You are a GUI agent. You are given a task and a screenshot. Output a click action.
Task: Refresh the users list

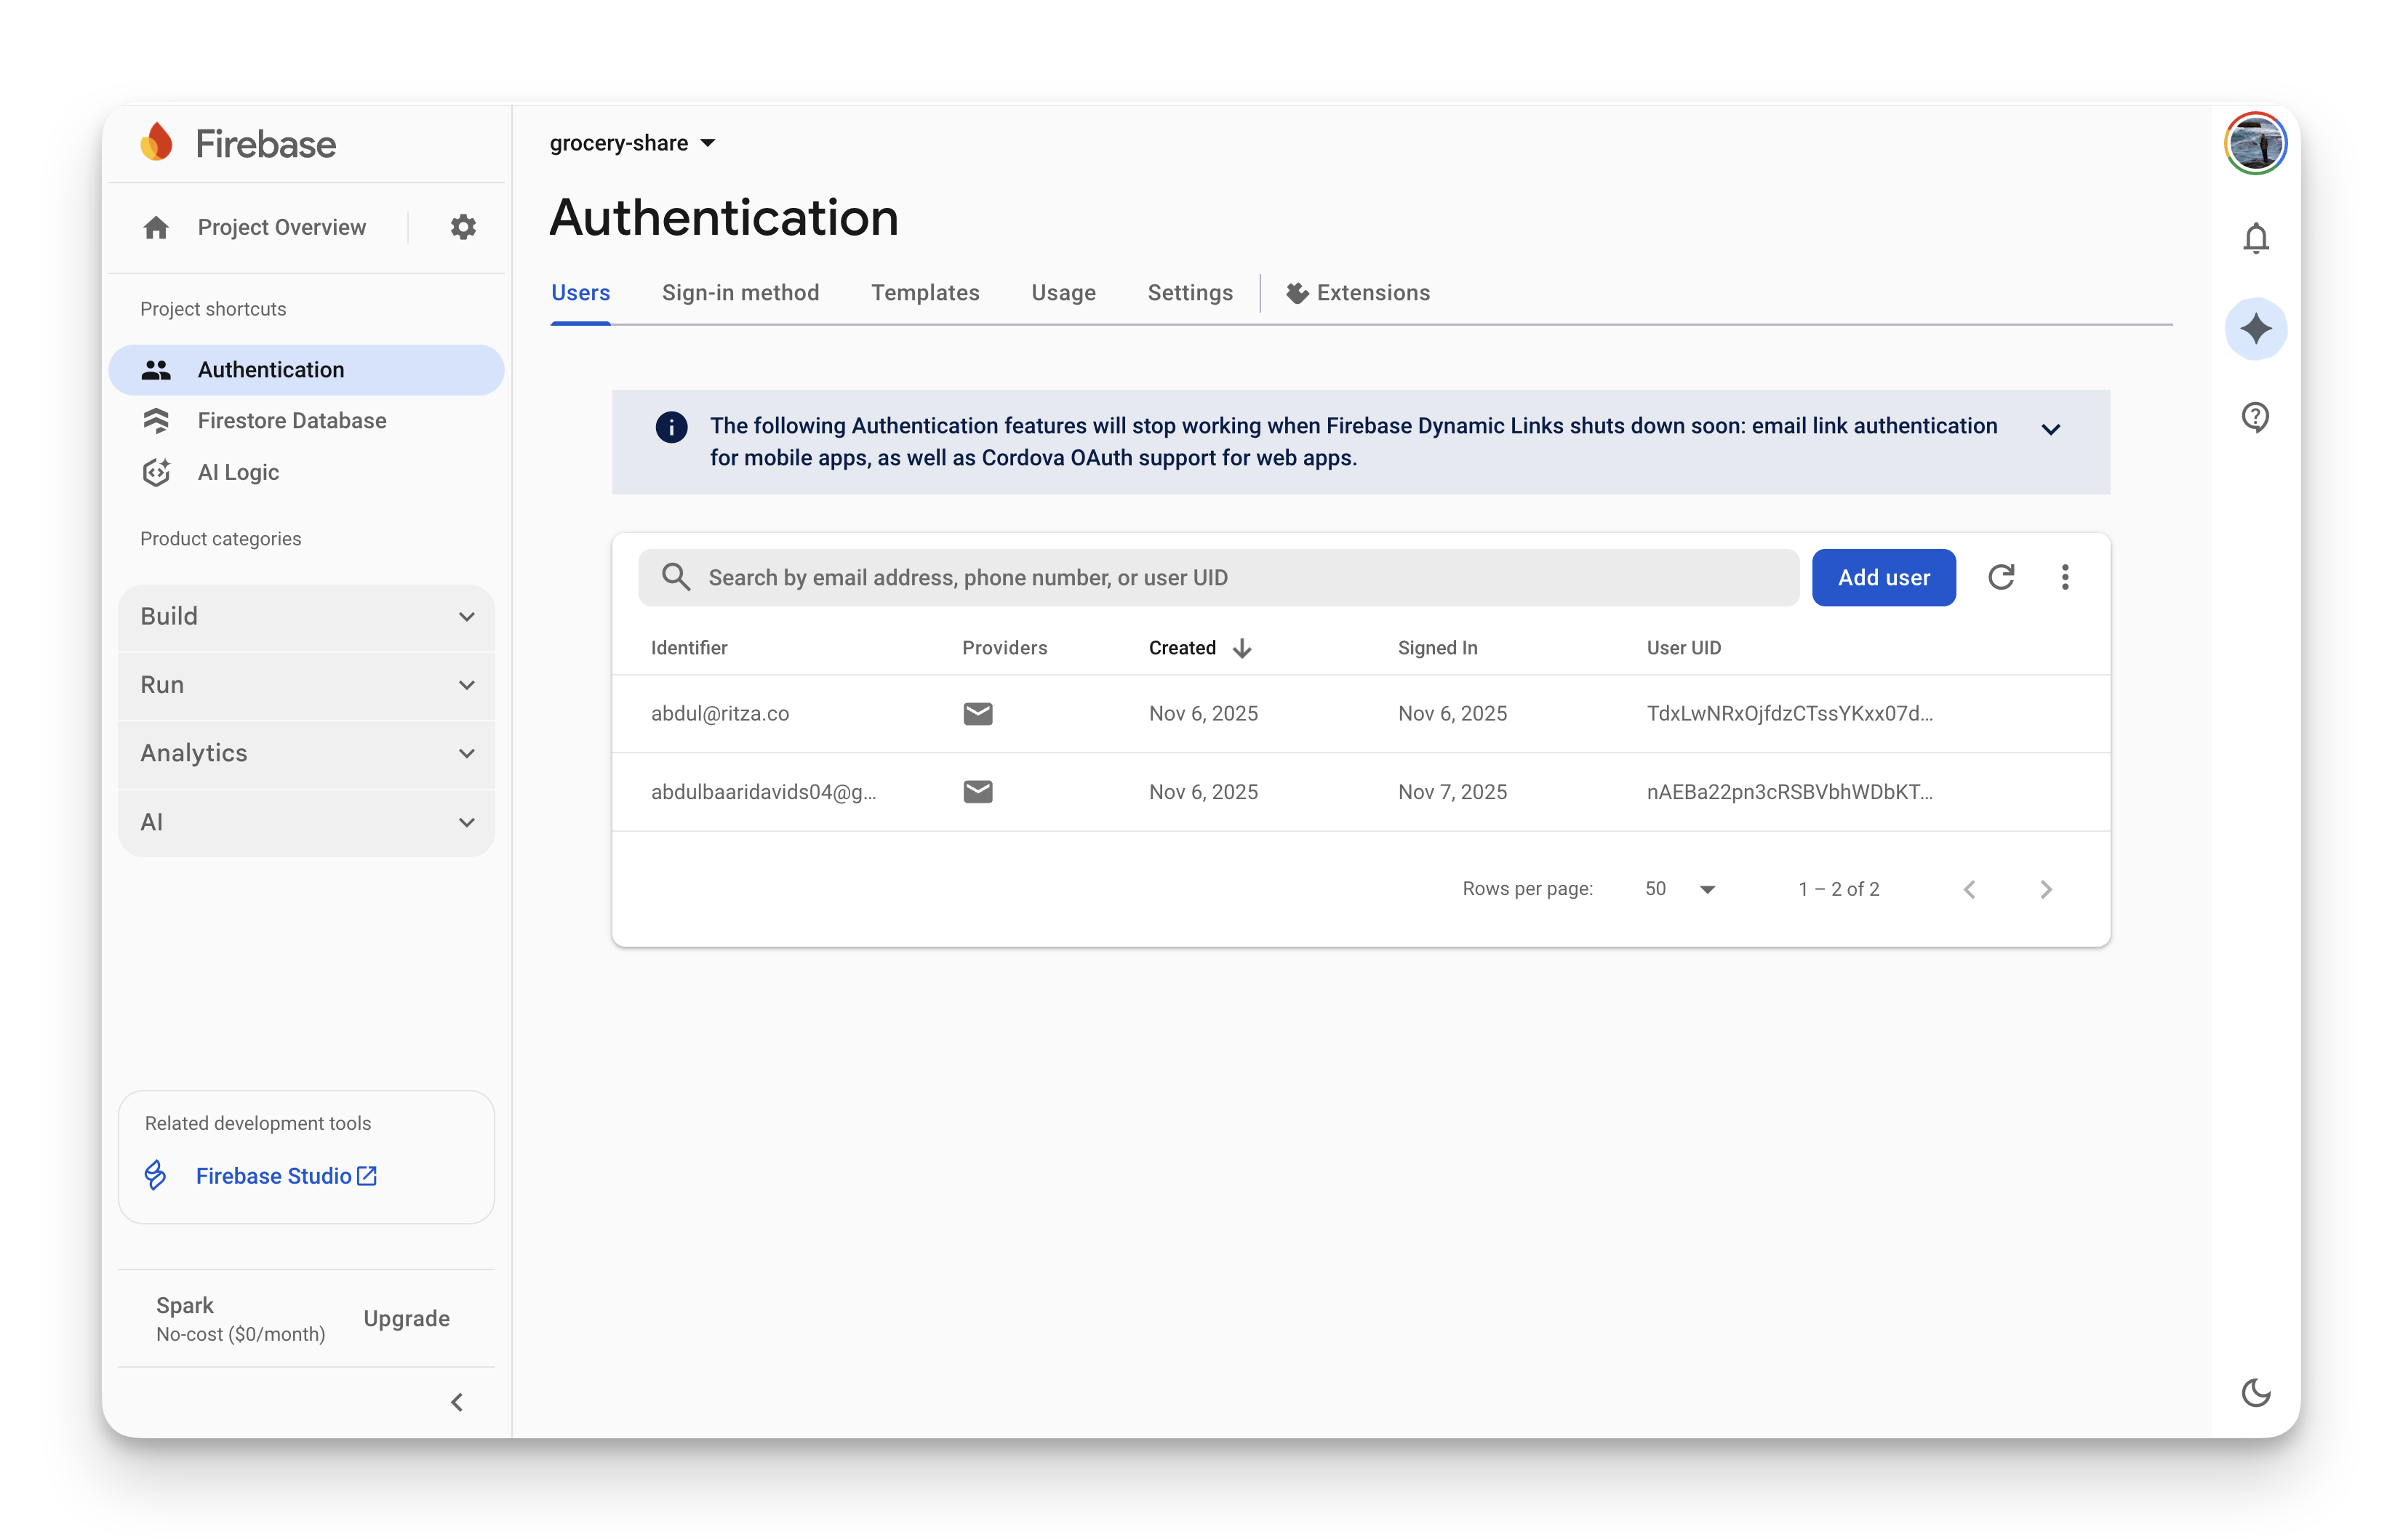pyautogui.click(x=2002, y=577)
